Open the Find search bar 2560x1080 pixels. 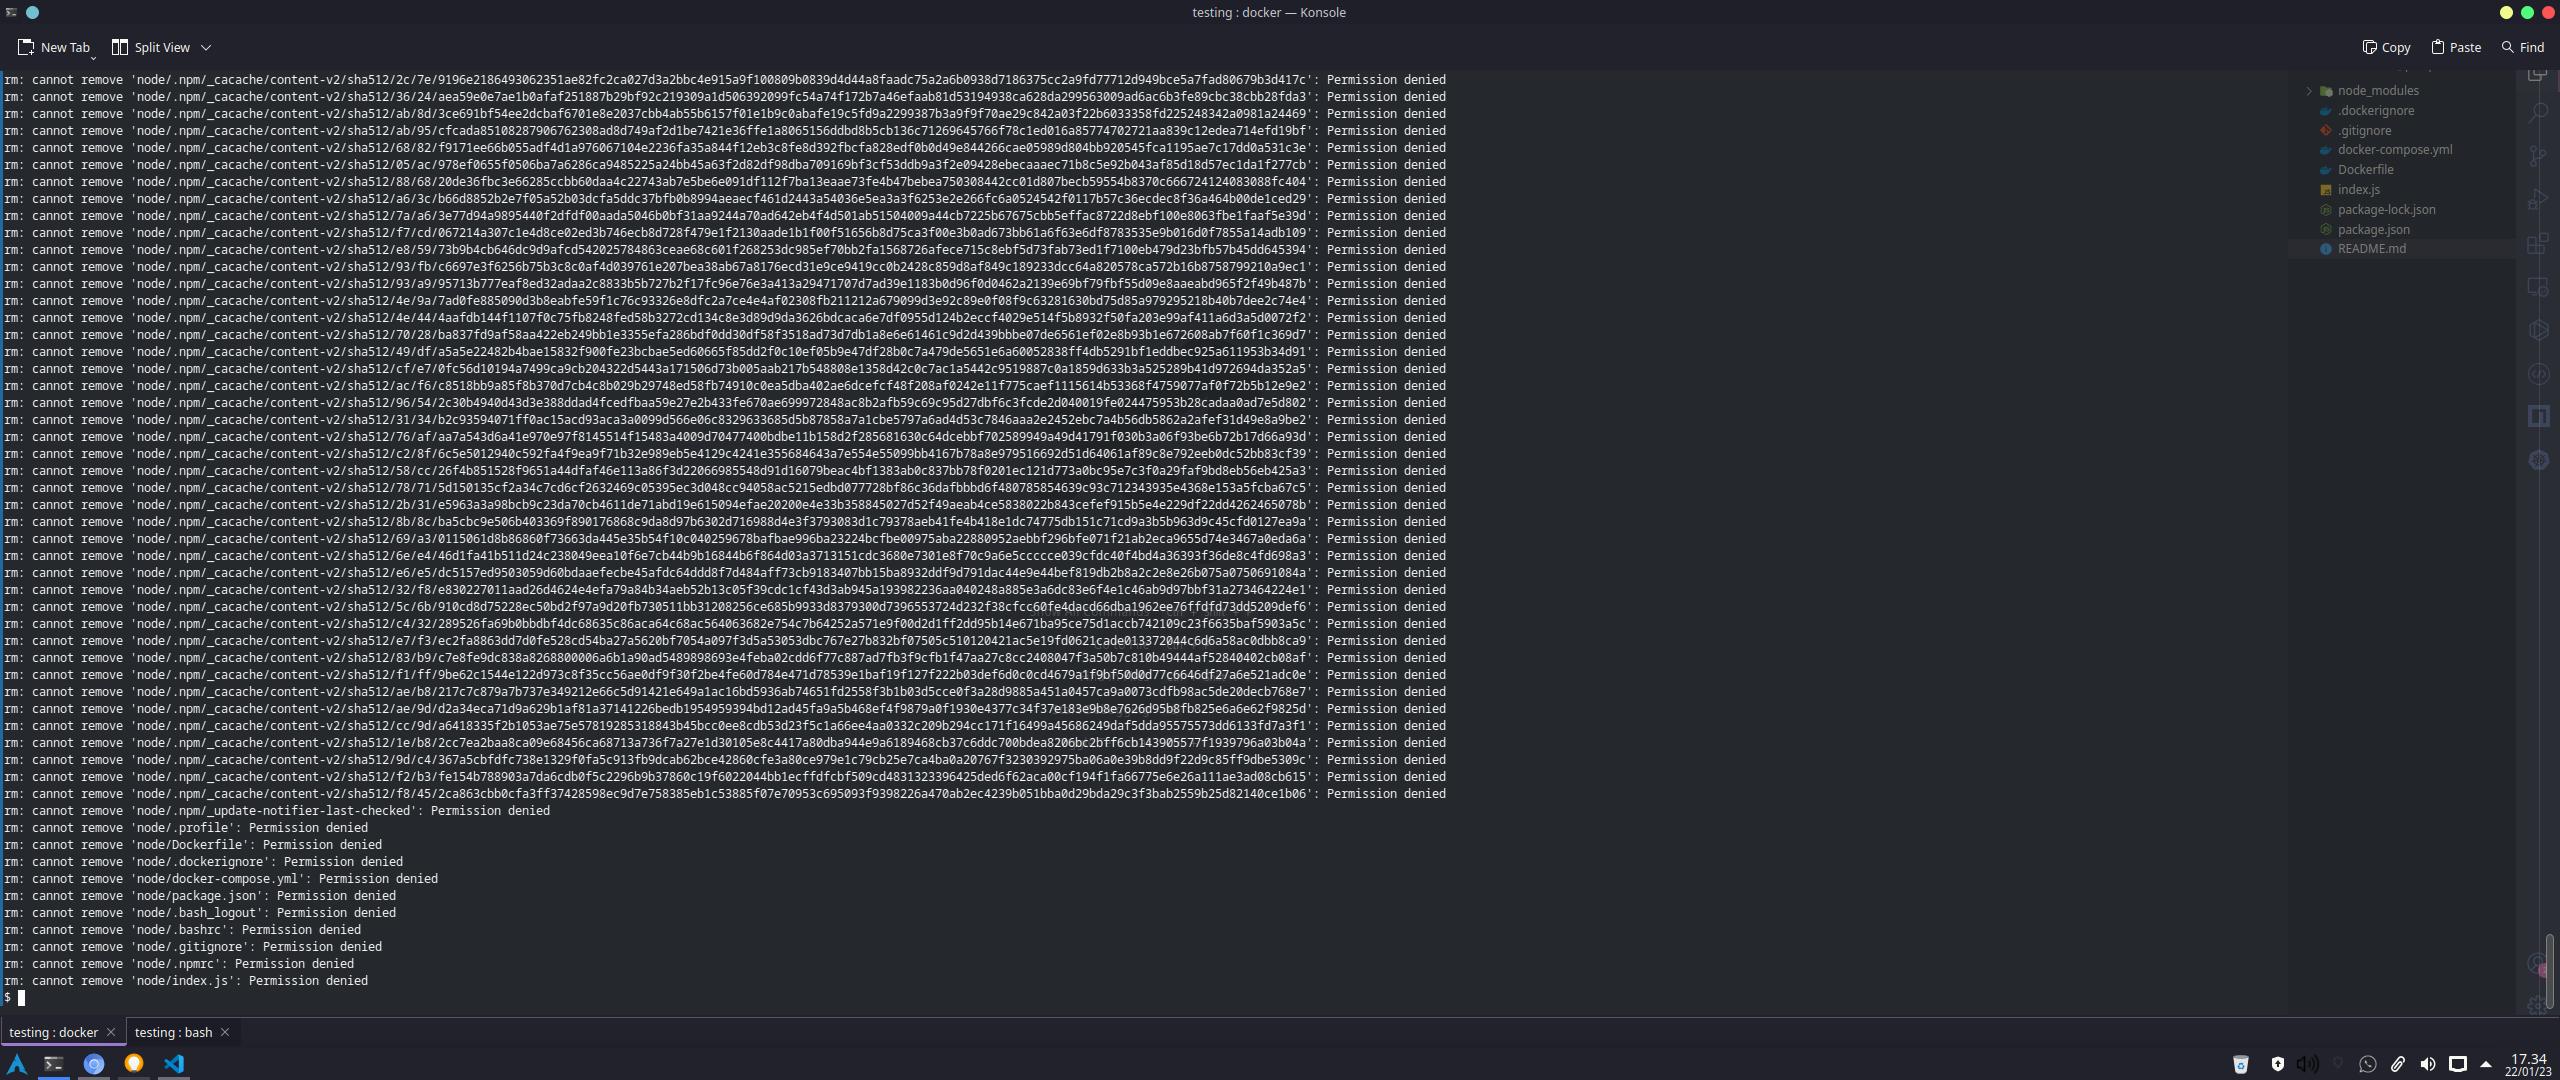point(2522,47)
